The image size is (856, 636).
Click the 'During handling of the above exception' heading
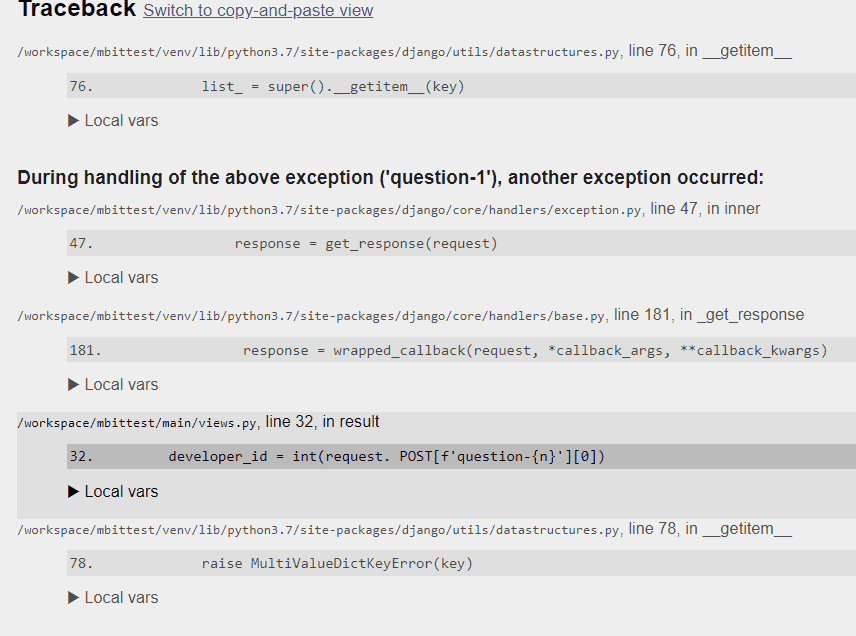coord(390,178)
